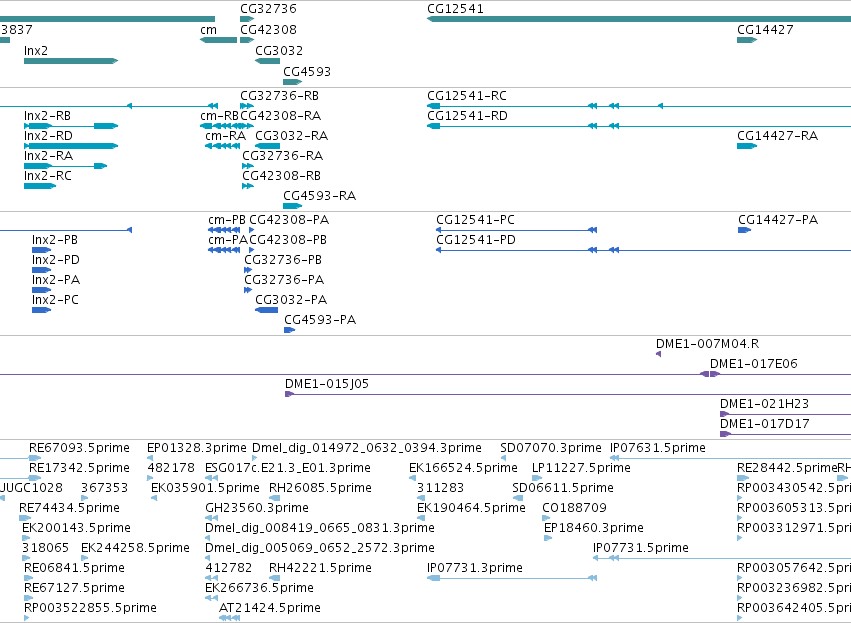The image size is (851, 623).
Task: Click the CG12541 gene label
Action: pyautogui.click(x=455, y=9)
